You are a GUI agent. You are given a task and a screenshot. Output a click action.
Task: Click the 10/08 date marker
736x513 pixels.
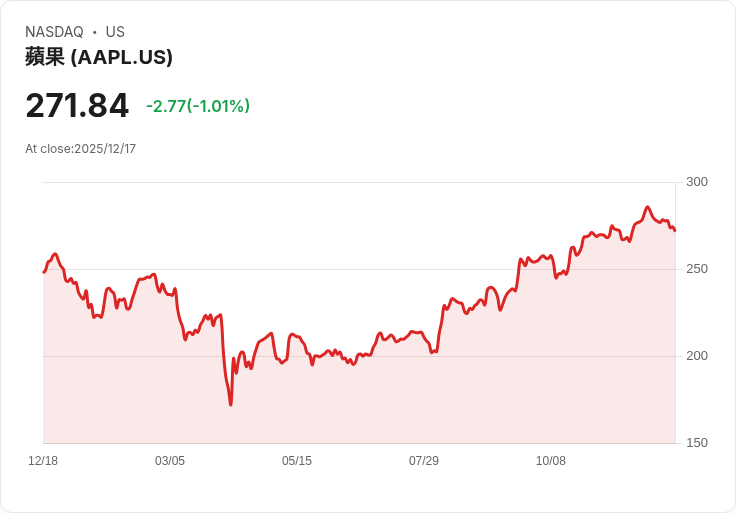(551, 461)
